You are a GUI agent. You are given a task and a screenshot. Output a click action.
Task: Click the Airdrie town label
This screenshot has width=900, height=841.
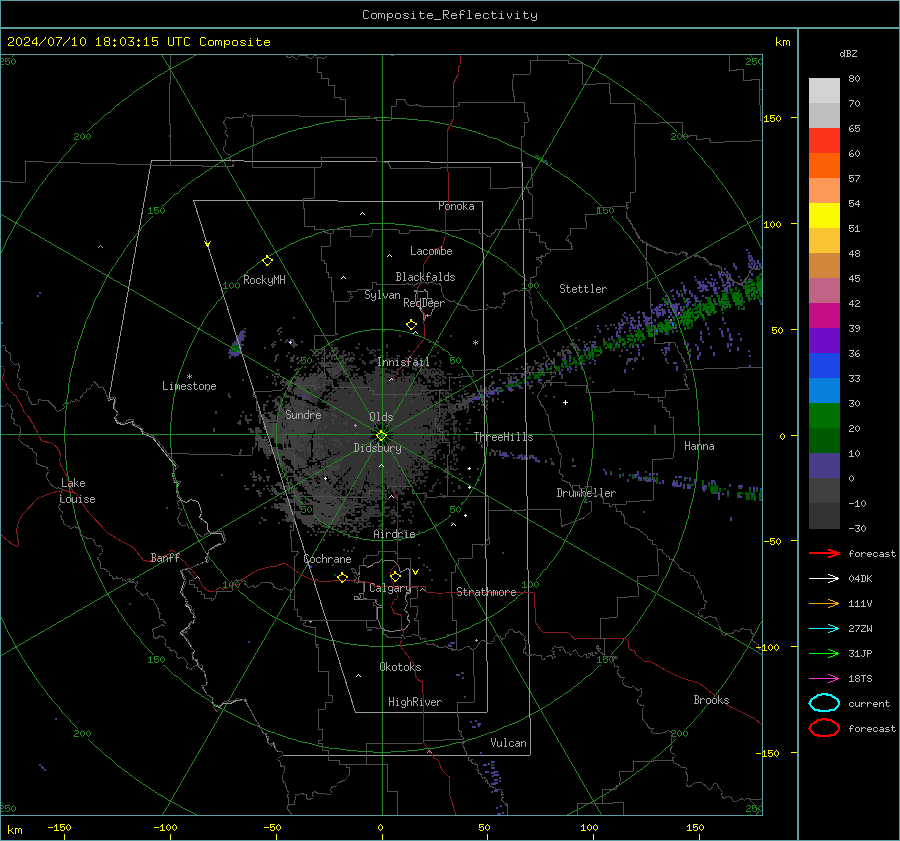[394, 534]
